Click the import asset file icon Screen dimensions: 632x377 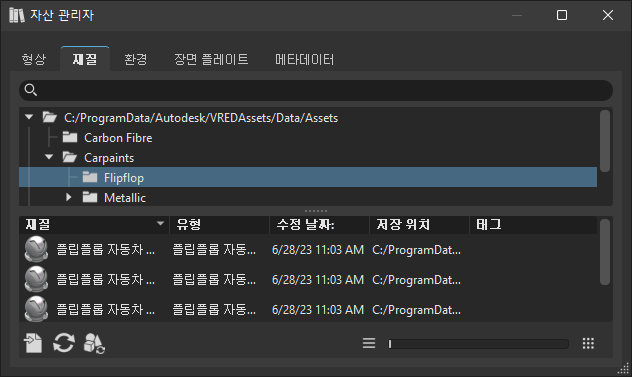(33, 343)
